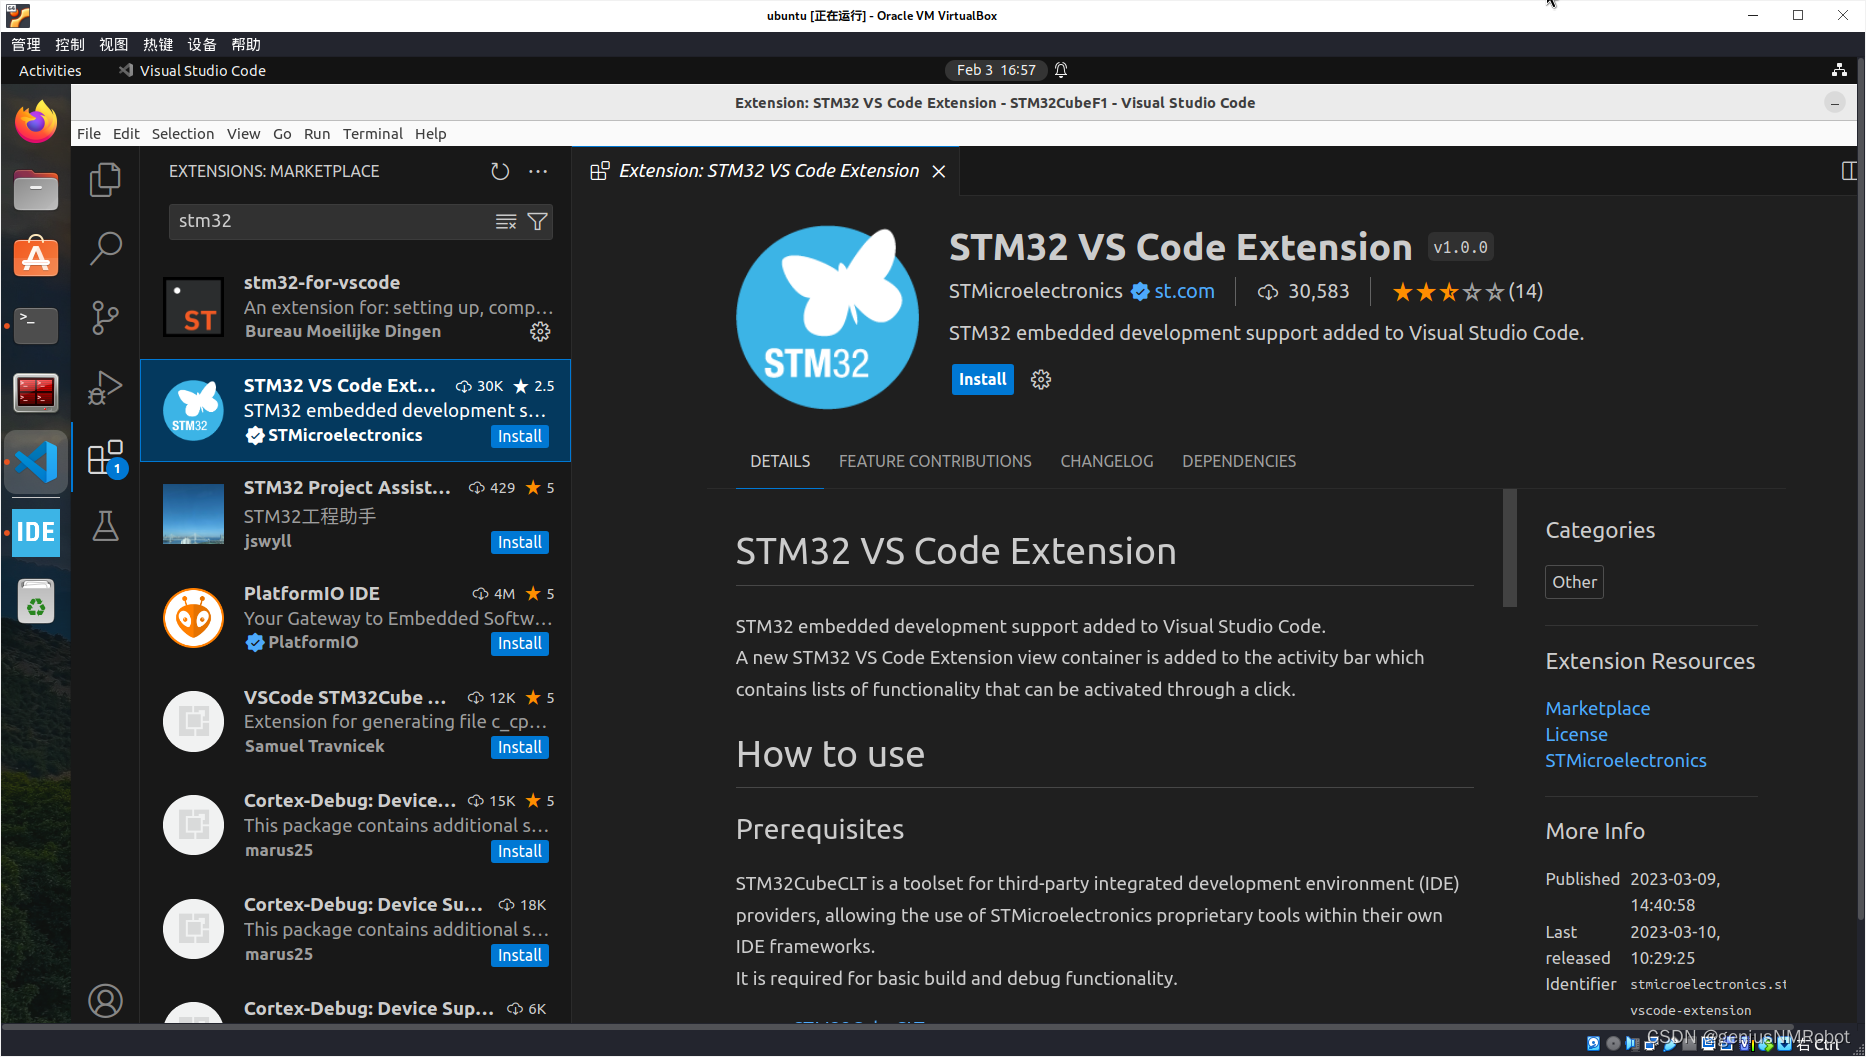Clear the extension search results filter

coord(506,221)
